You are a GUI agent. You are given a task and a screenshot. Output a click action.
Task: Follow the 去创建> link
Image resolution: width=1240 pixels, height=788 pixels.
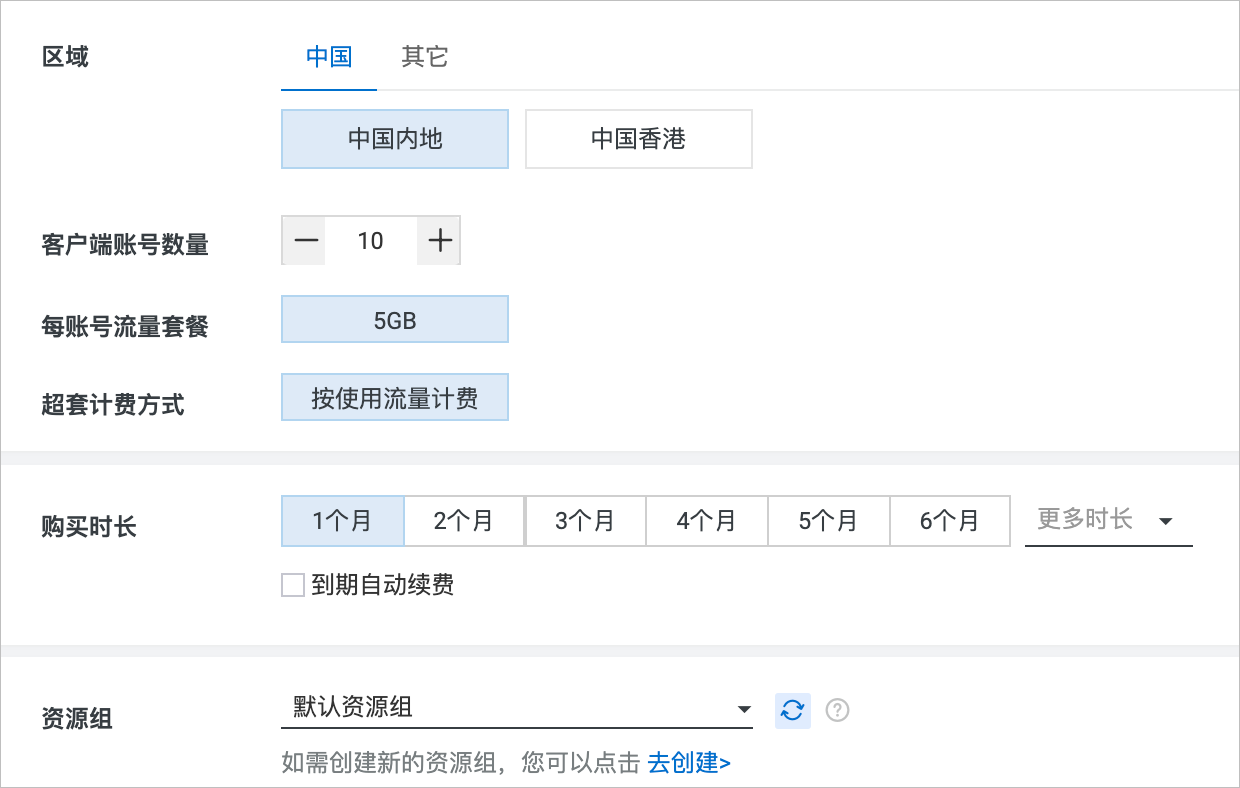(x=689, y=764)
